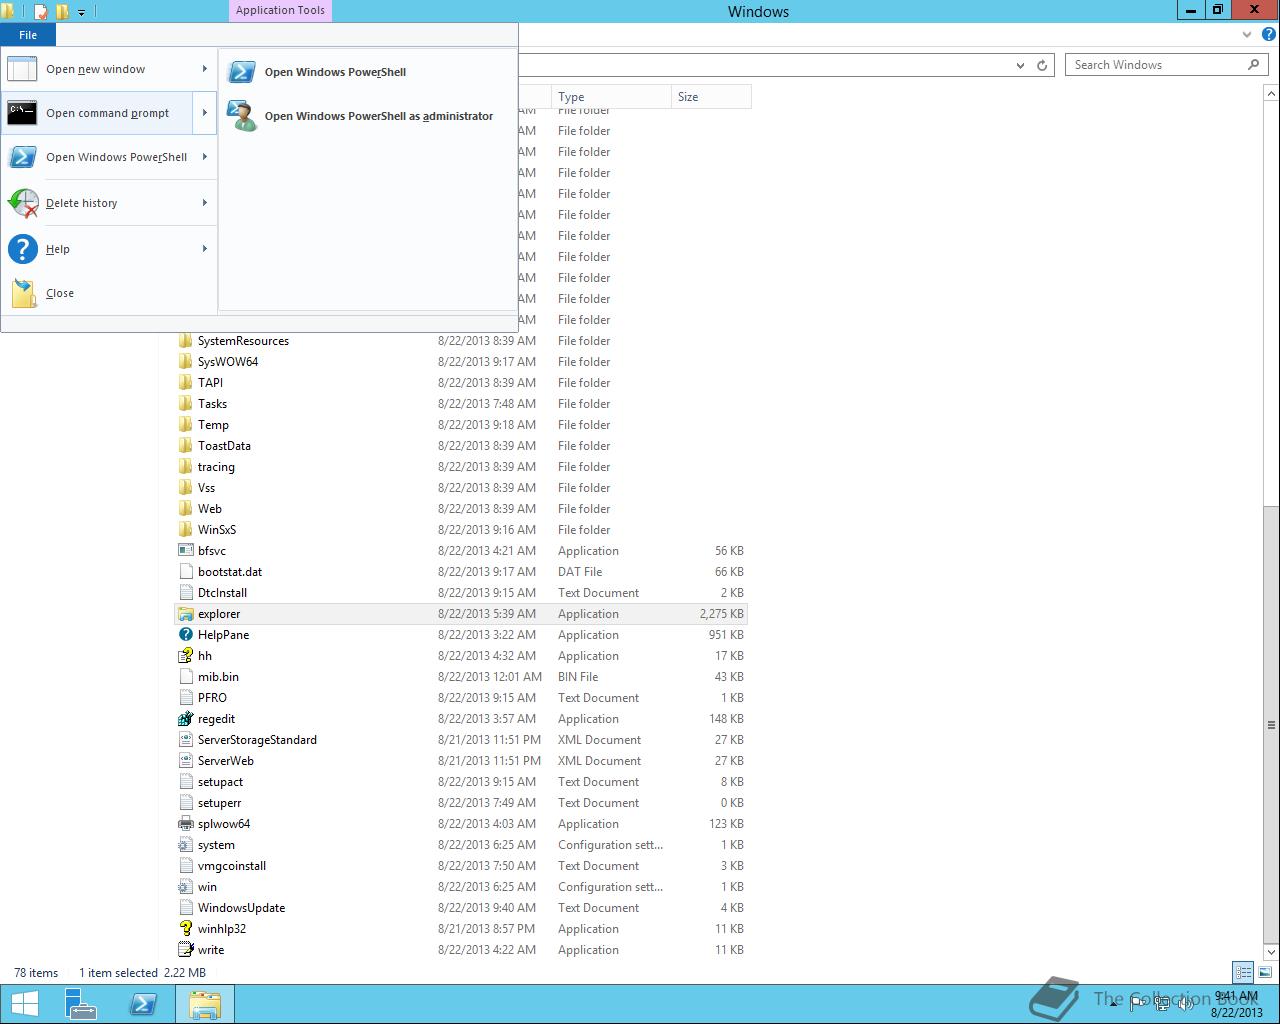Click File Explorer taskbar icon
This screenshot has height=1024, width=1280.
[205, 1004]
